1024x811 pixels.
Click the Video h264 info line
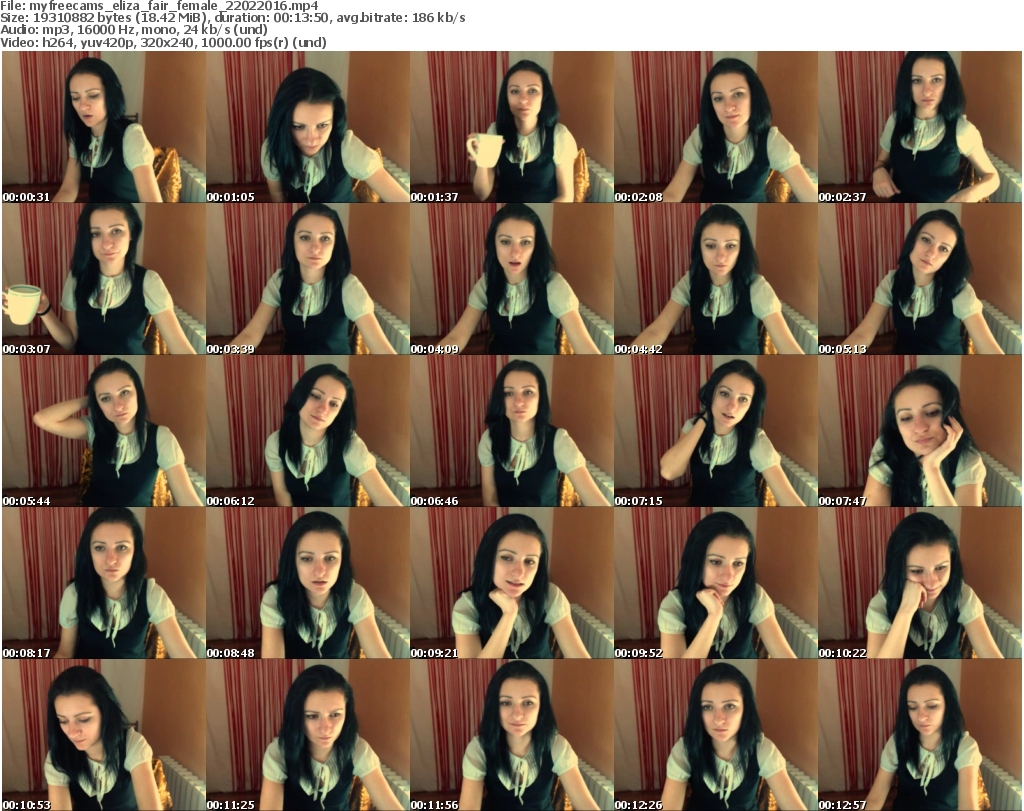pyautogui.click(x=163, y=42)
